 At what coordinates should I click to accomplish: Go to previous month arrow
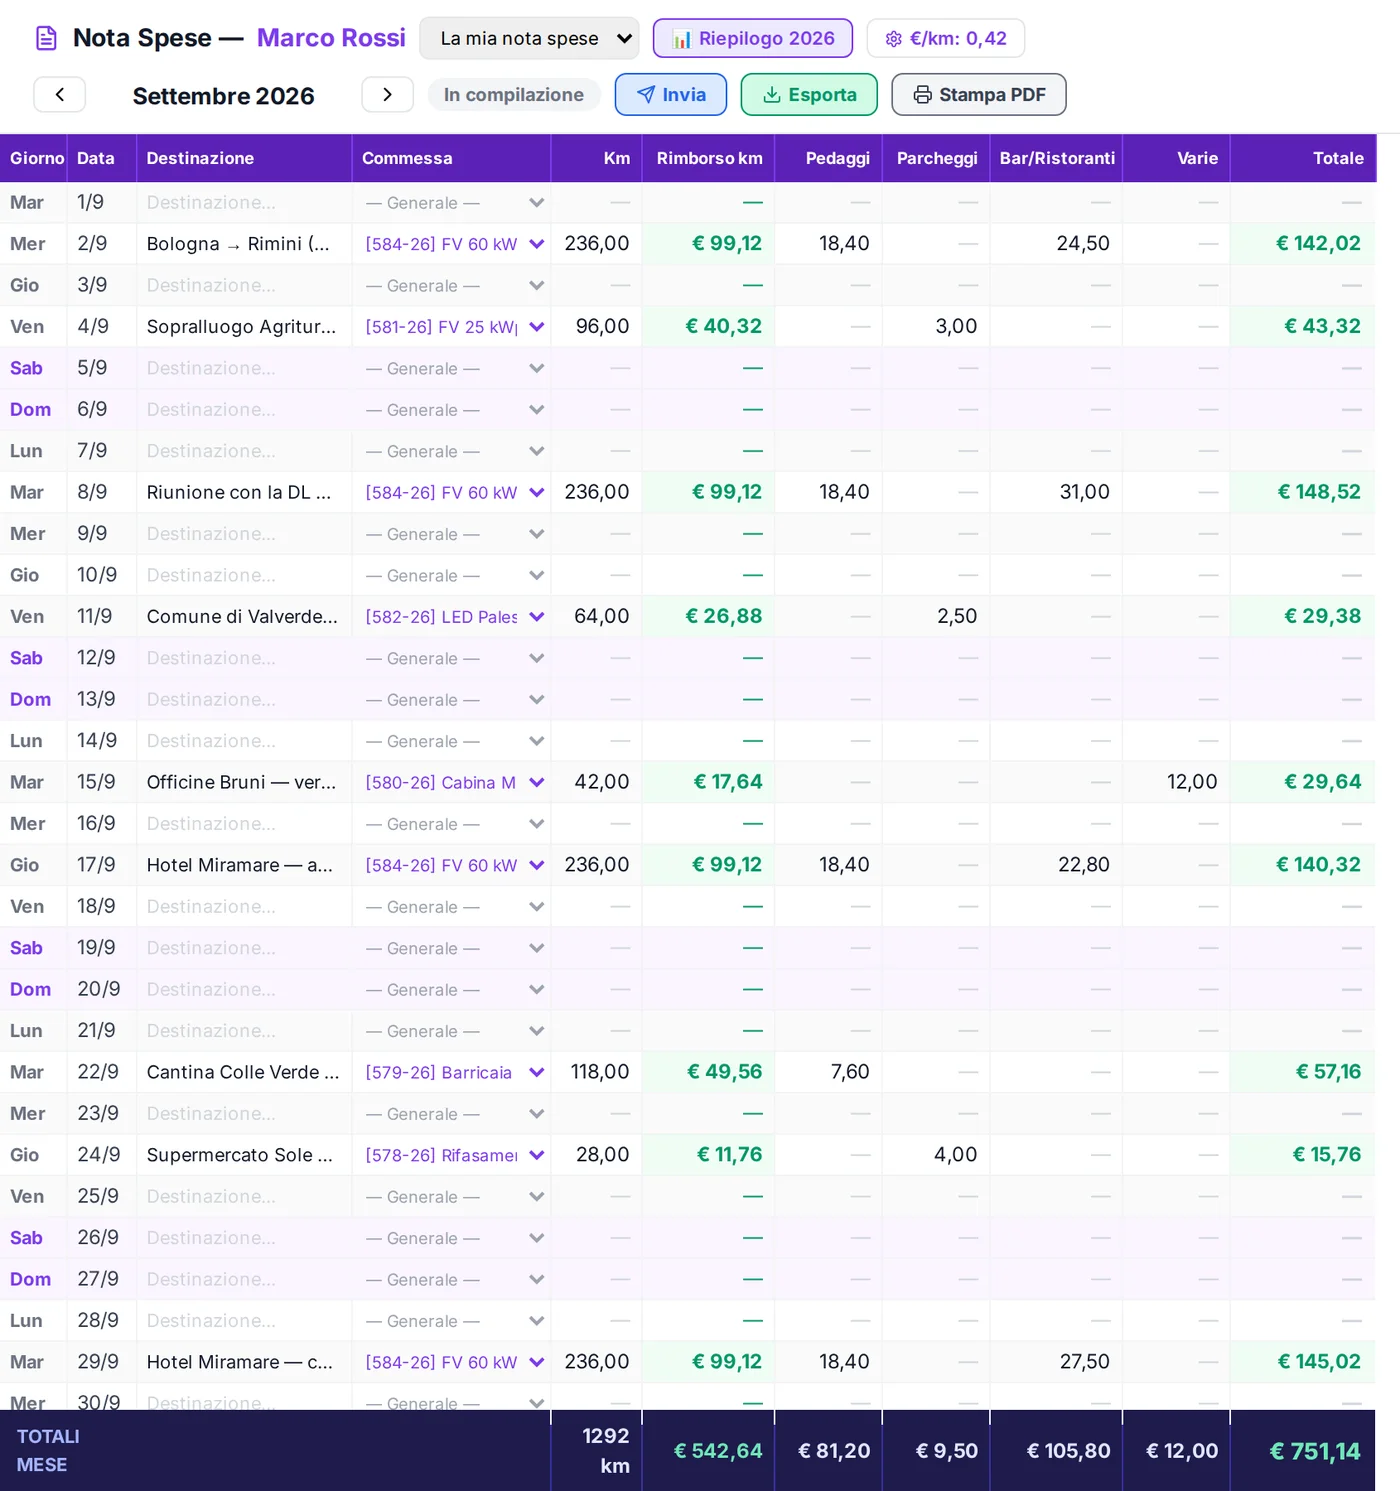tap(60, 95)
